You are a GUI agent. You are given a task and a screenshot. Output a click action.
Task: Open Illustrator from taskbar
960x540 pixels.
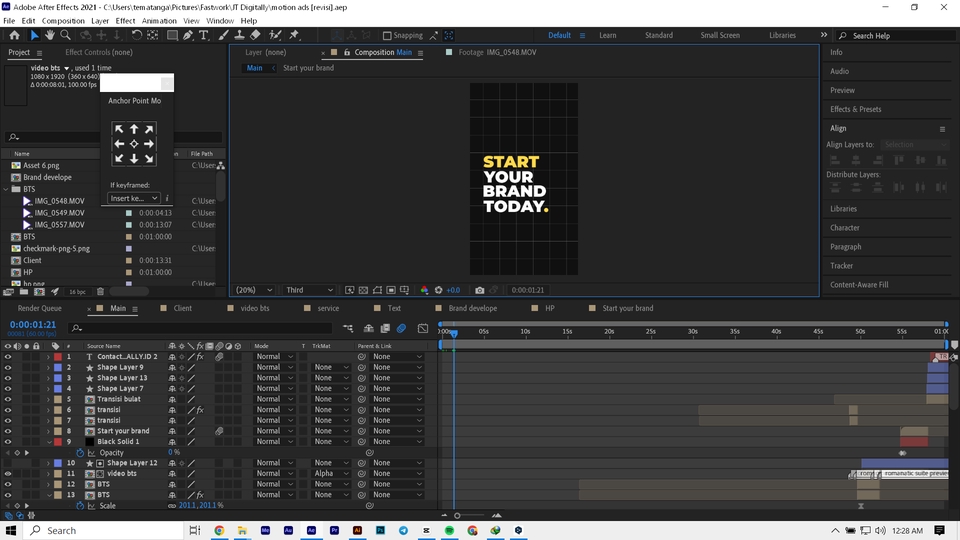point(358,530)
